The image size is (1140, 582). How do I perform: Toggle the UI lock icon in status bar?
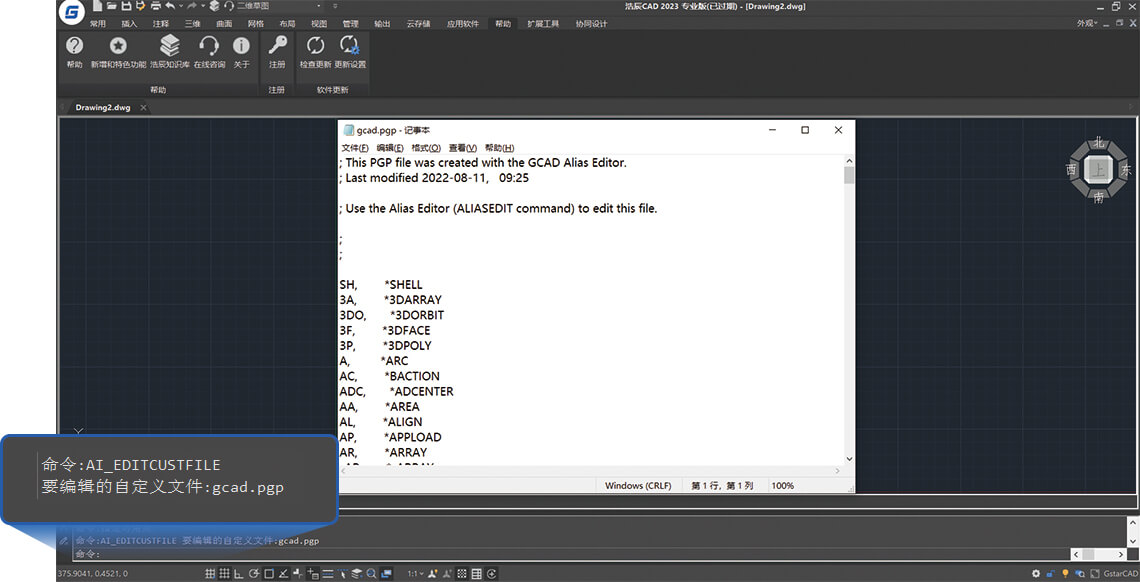click(1051, 573)
